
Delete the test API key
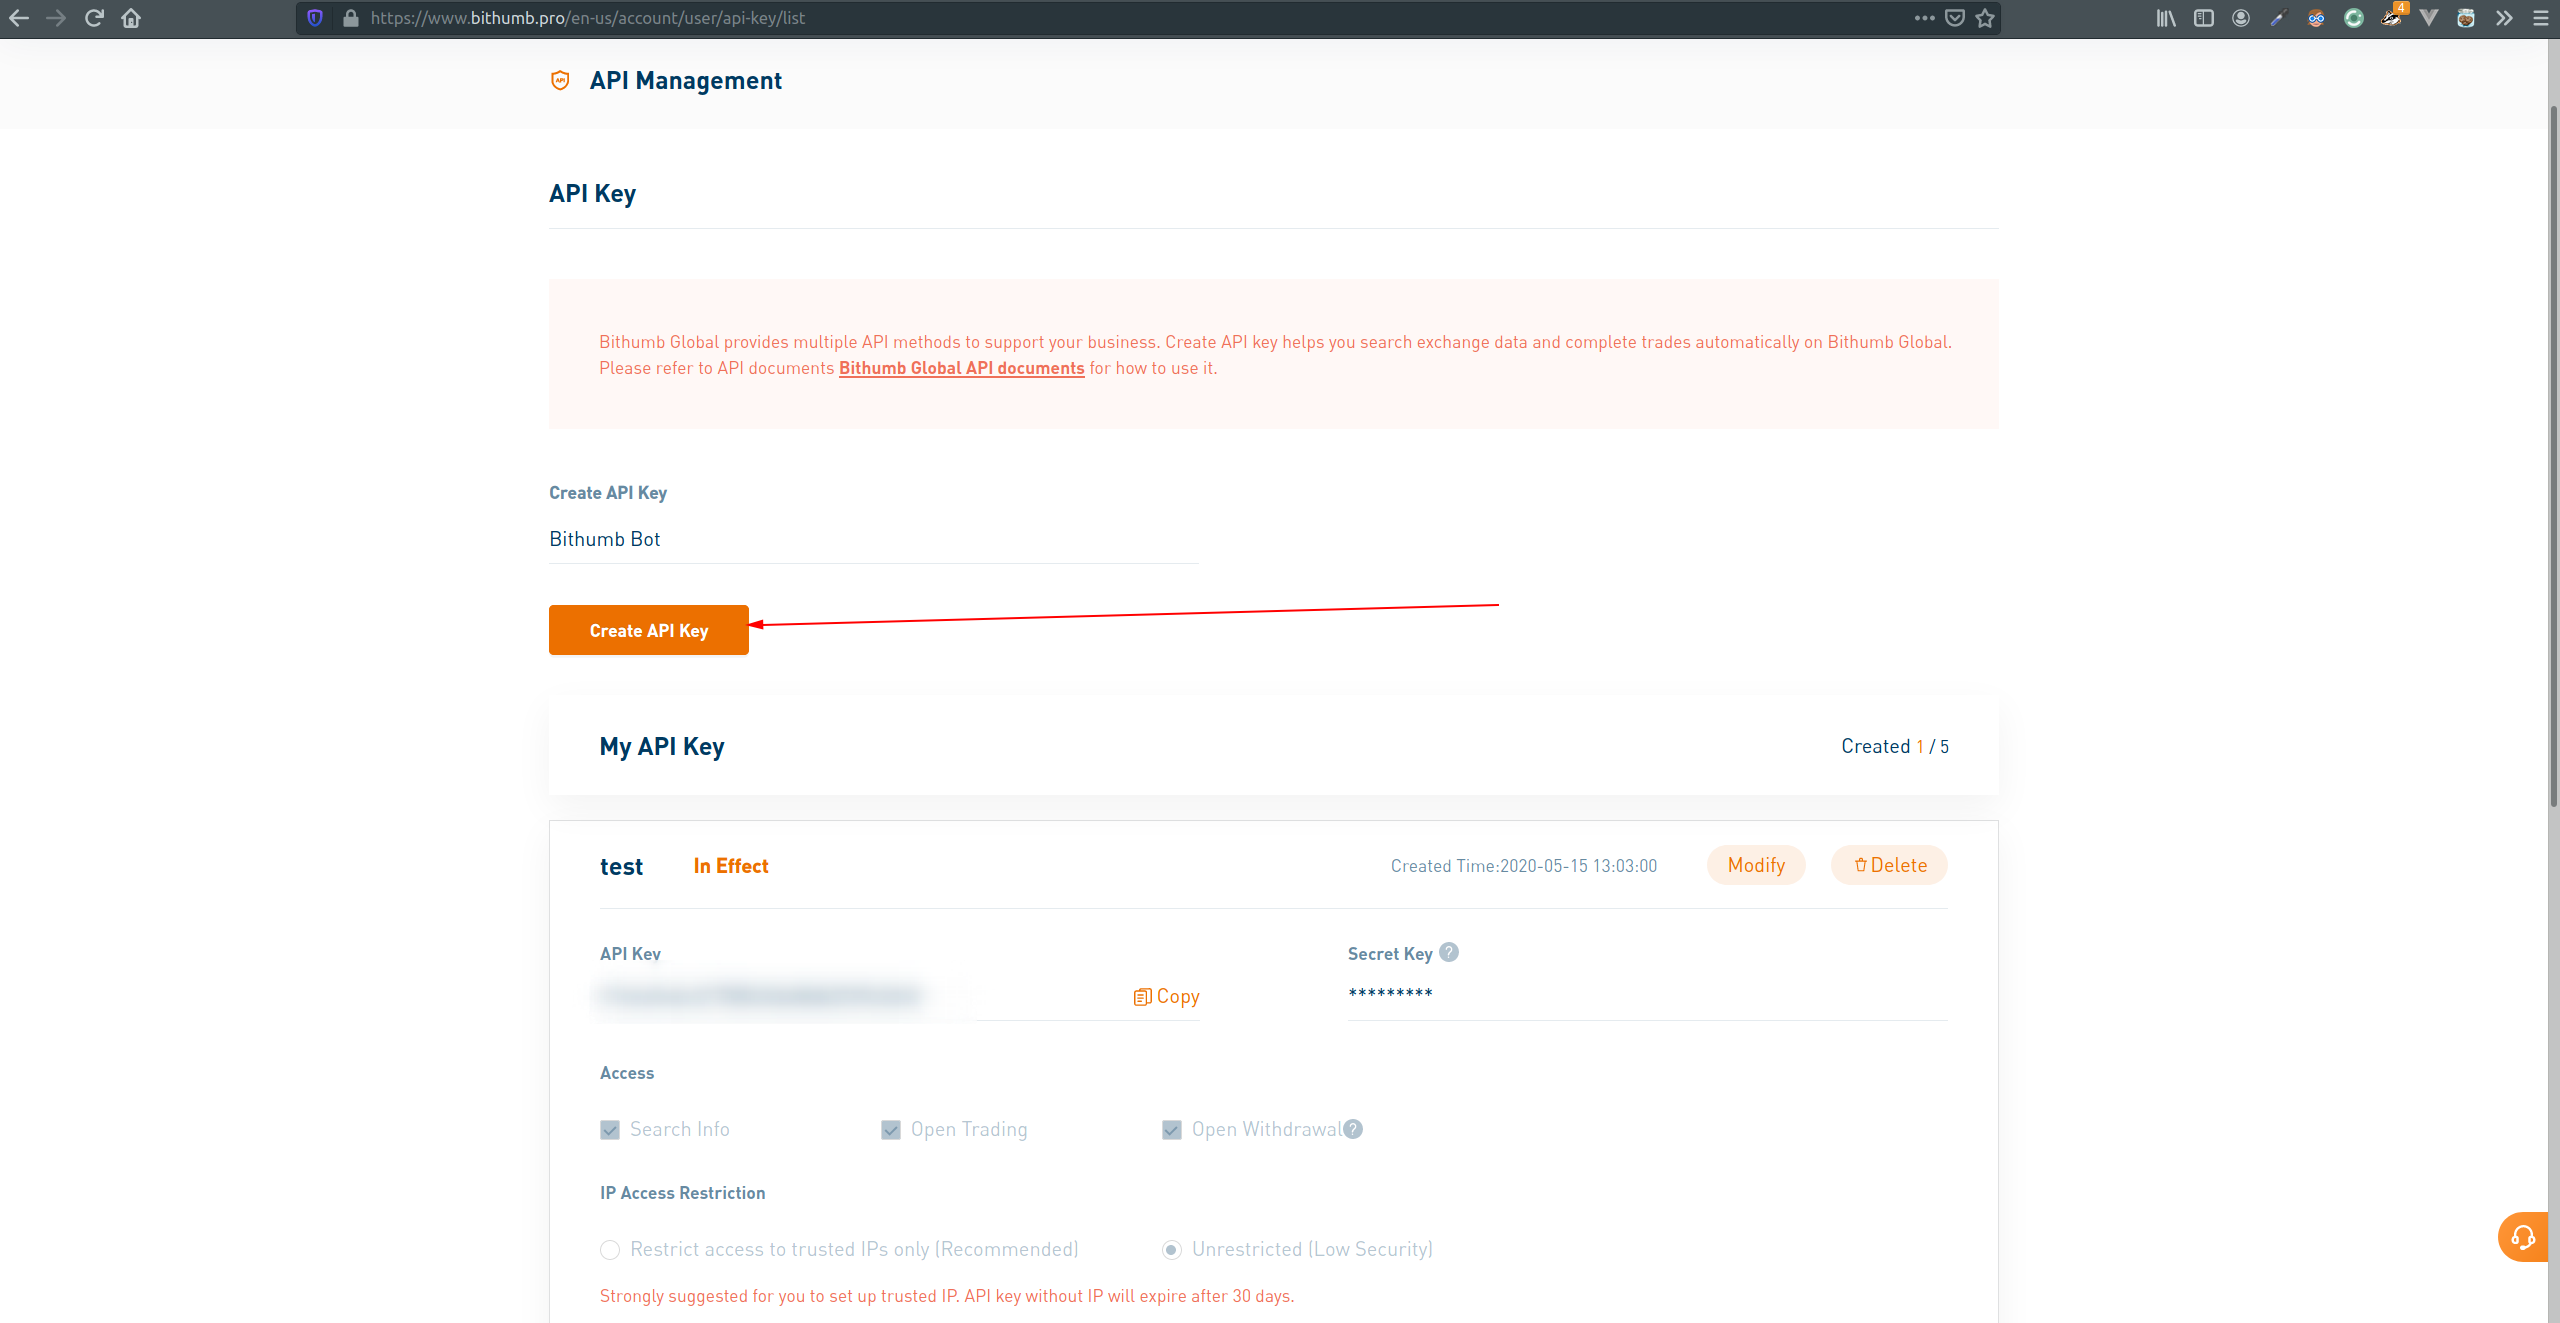[x=1889, y=865]
